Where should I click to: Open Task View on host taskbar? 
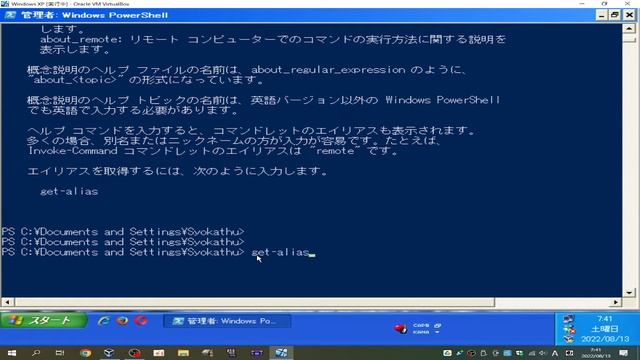pos(60,353)
